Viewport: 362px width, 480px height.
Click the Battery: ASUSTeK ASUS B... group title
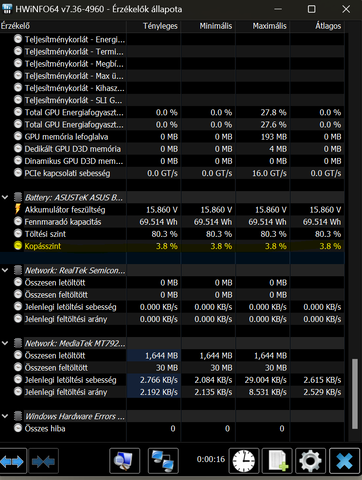tap(74, 198)
